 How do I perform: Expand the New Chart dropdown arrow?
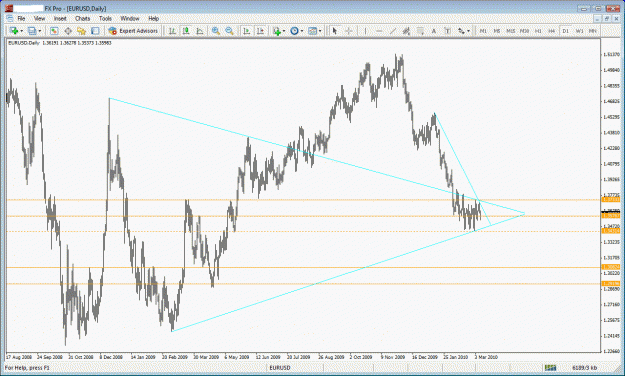point(22,31)
